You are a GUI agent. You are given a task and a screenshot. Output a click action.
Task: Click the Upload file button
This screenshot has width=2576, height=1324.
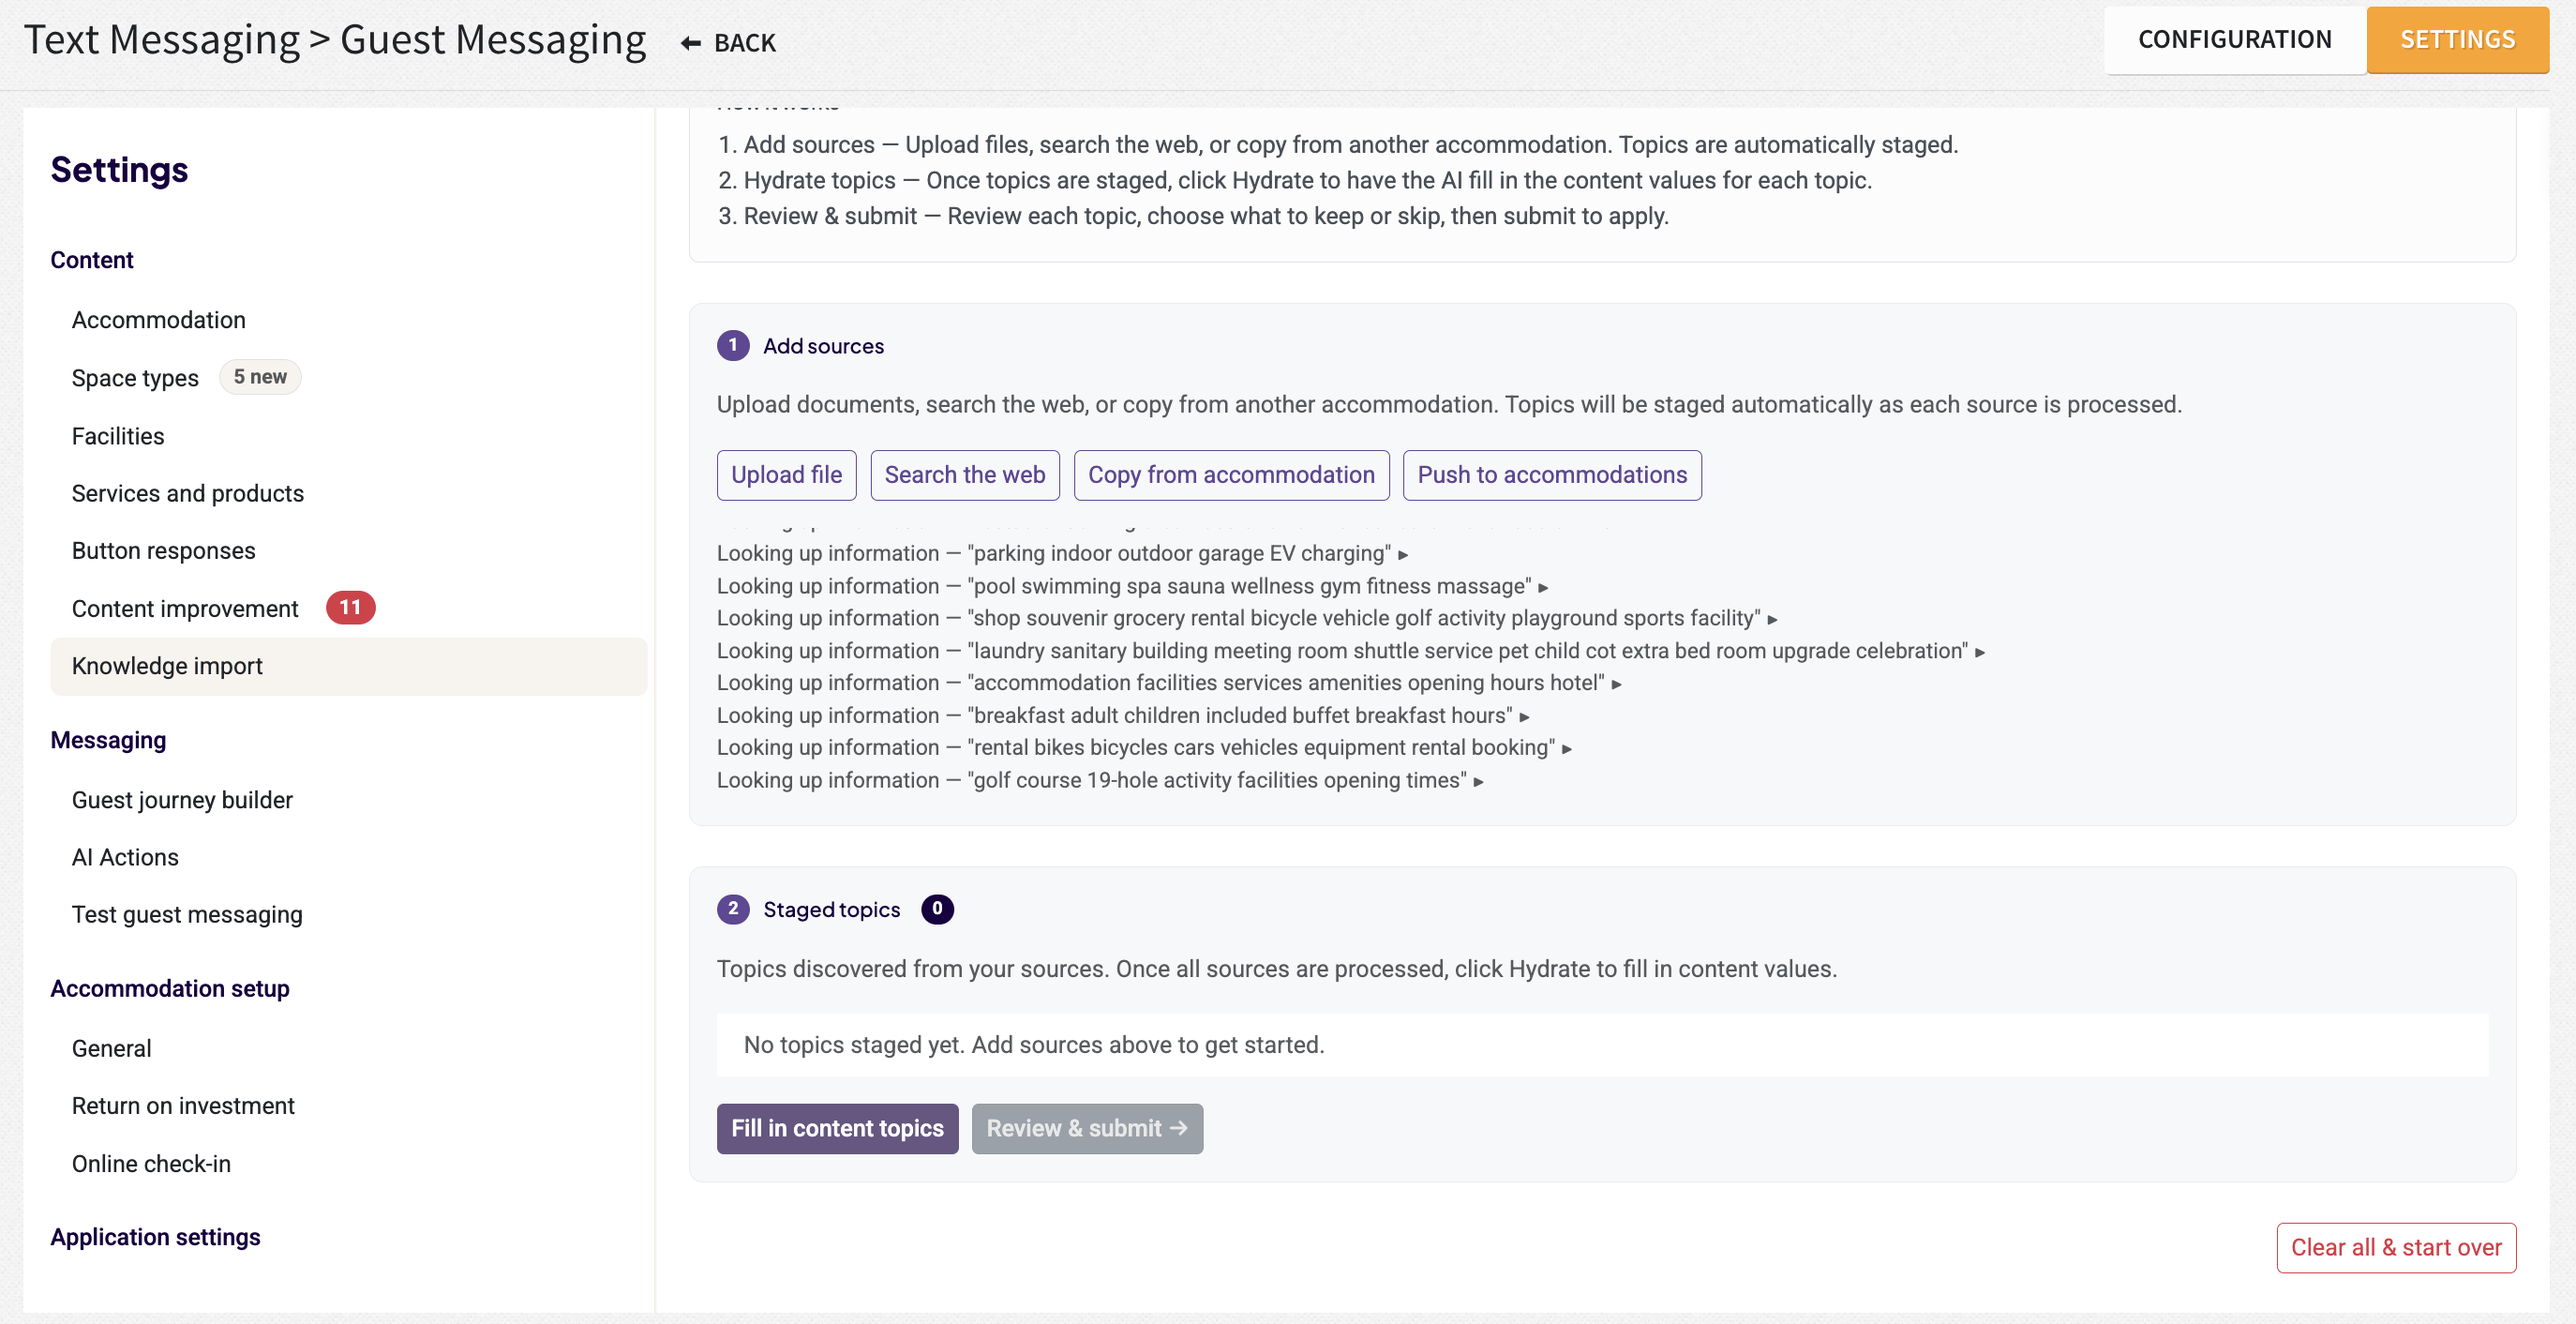[786, 475]
